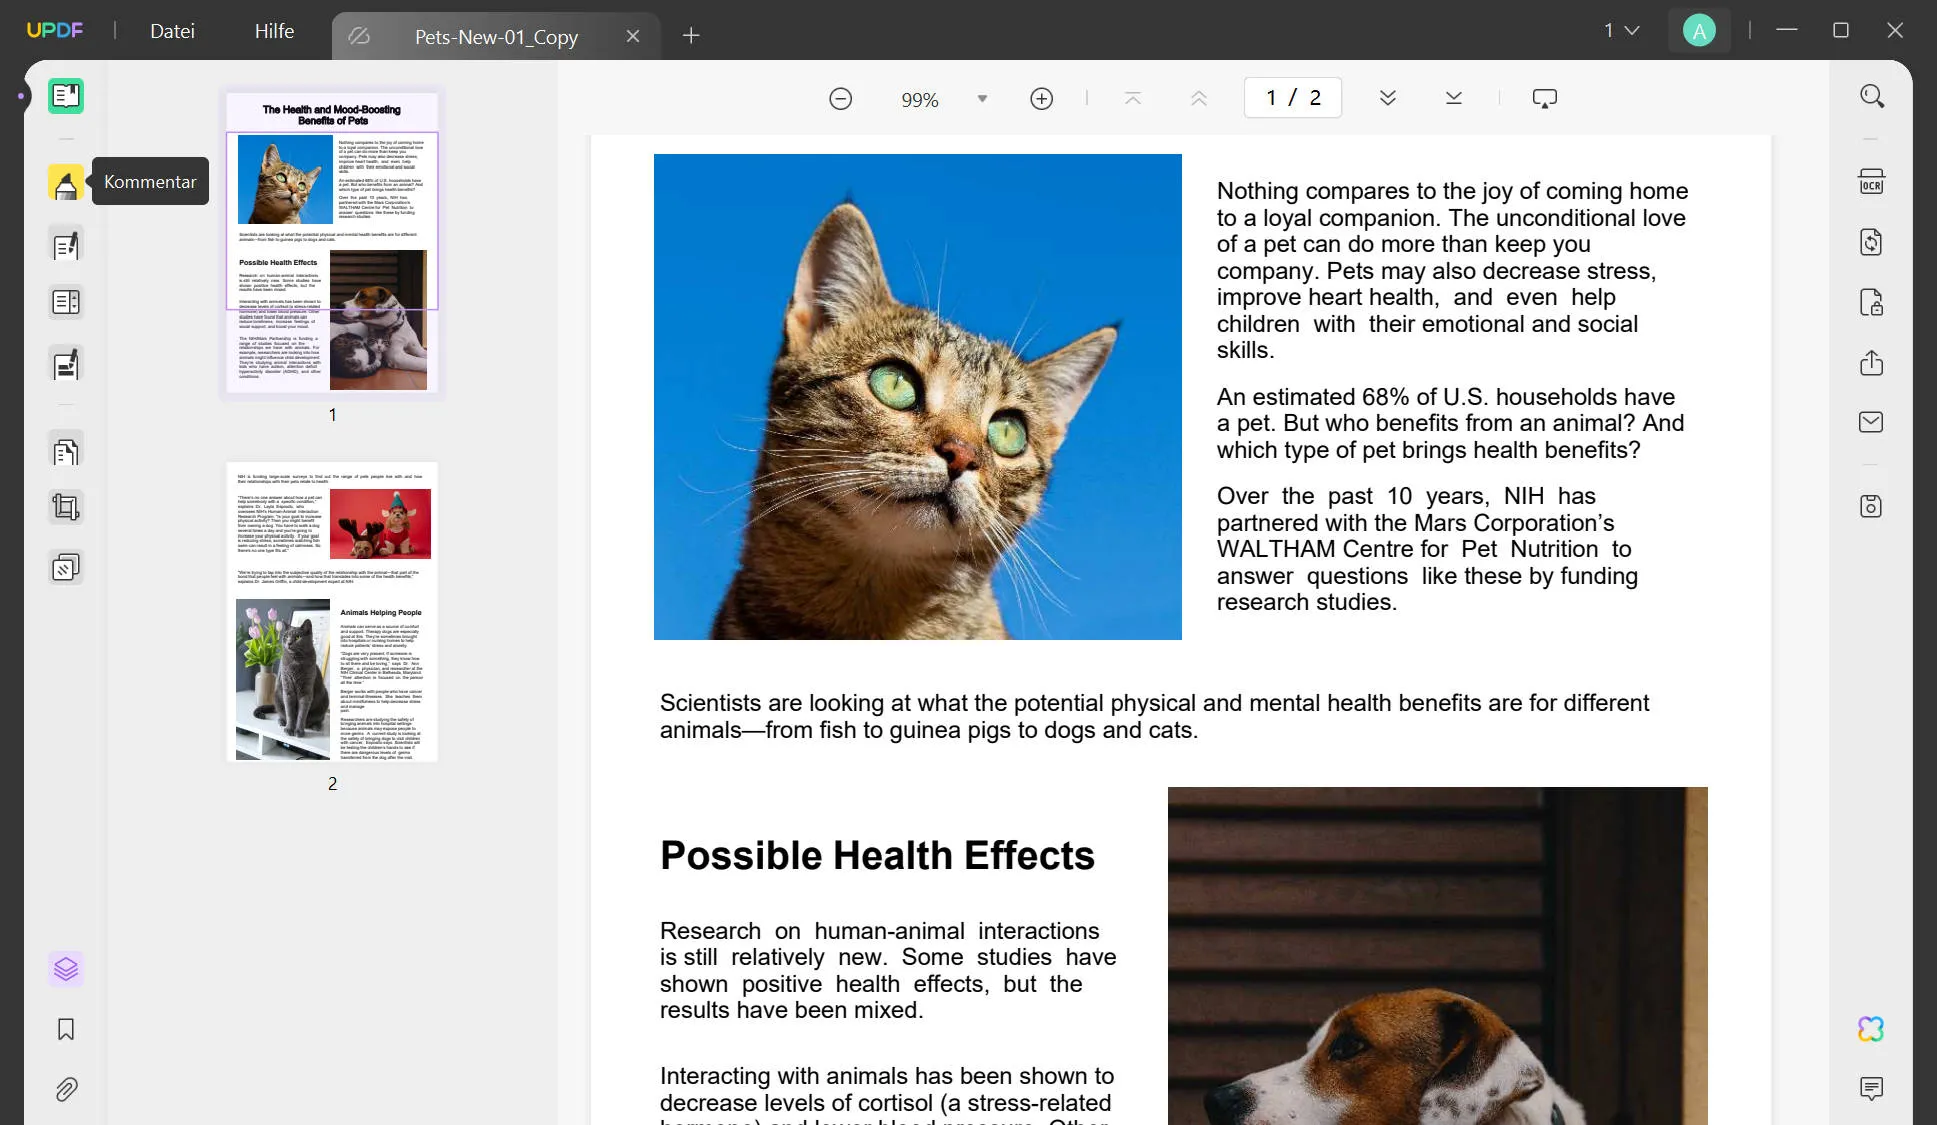Open the comments list panel
The image size is (1937, 1125).
click(1872, 1088)
